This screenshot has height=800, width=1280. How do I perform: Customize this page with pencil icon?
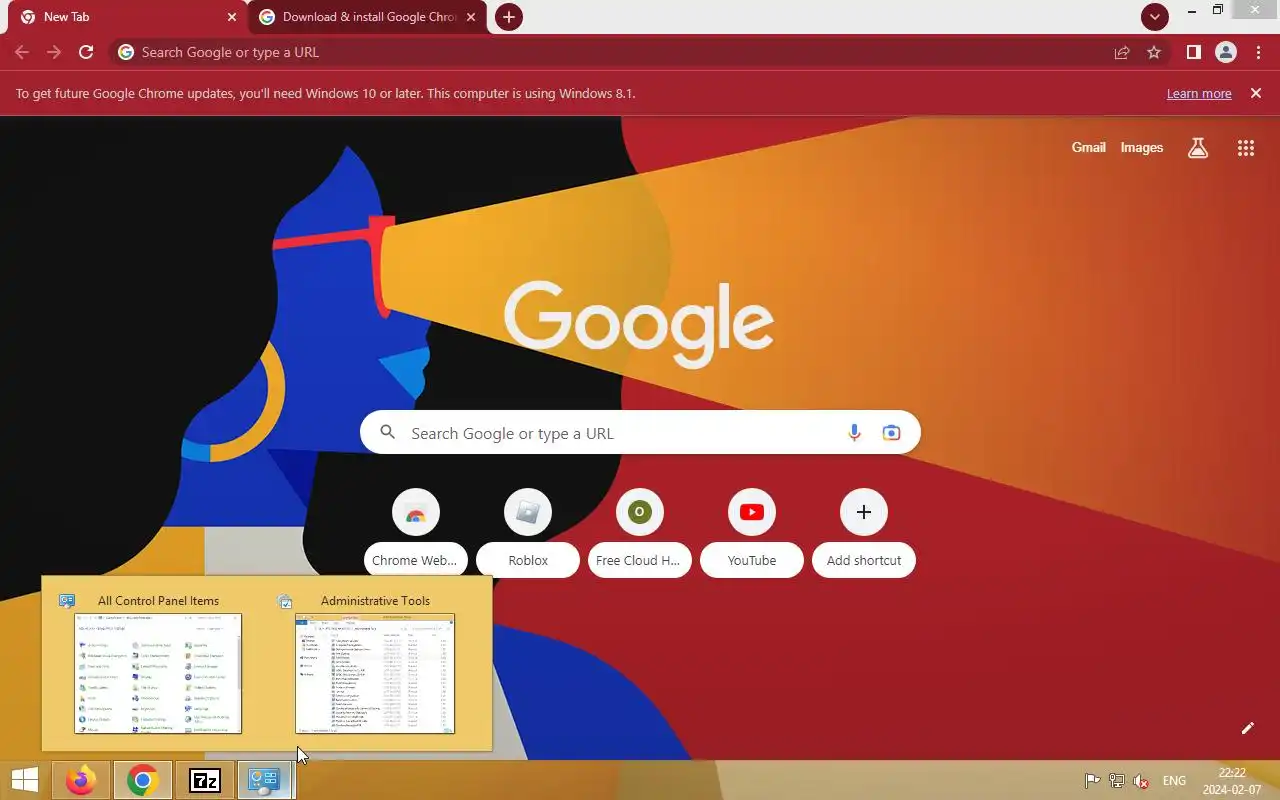[1247, 728]
